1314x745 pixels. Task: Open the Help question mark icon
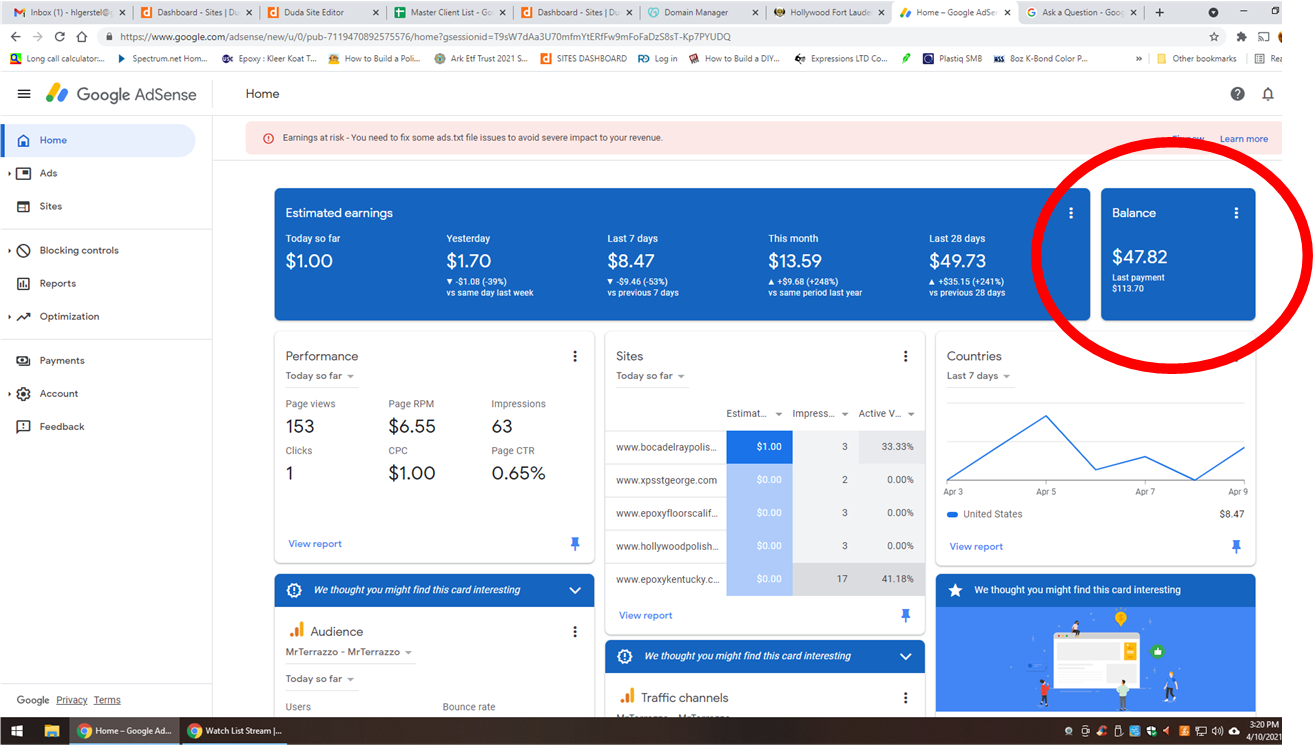pos(1238,94)
